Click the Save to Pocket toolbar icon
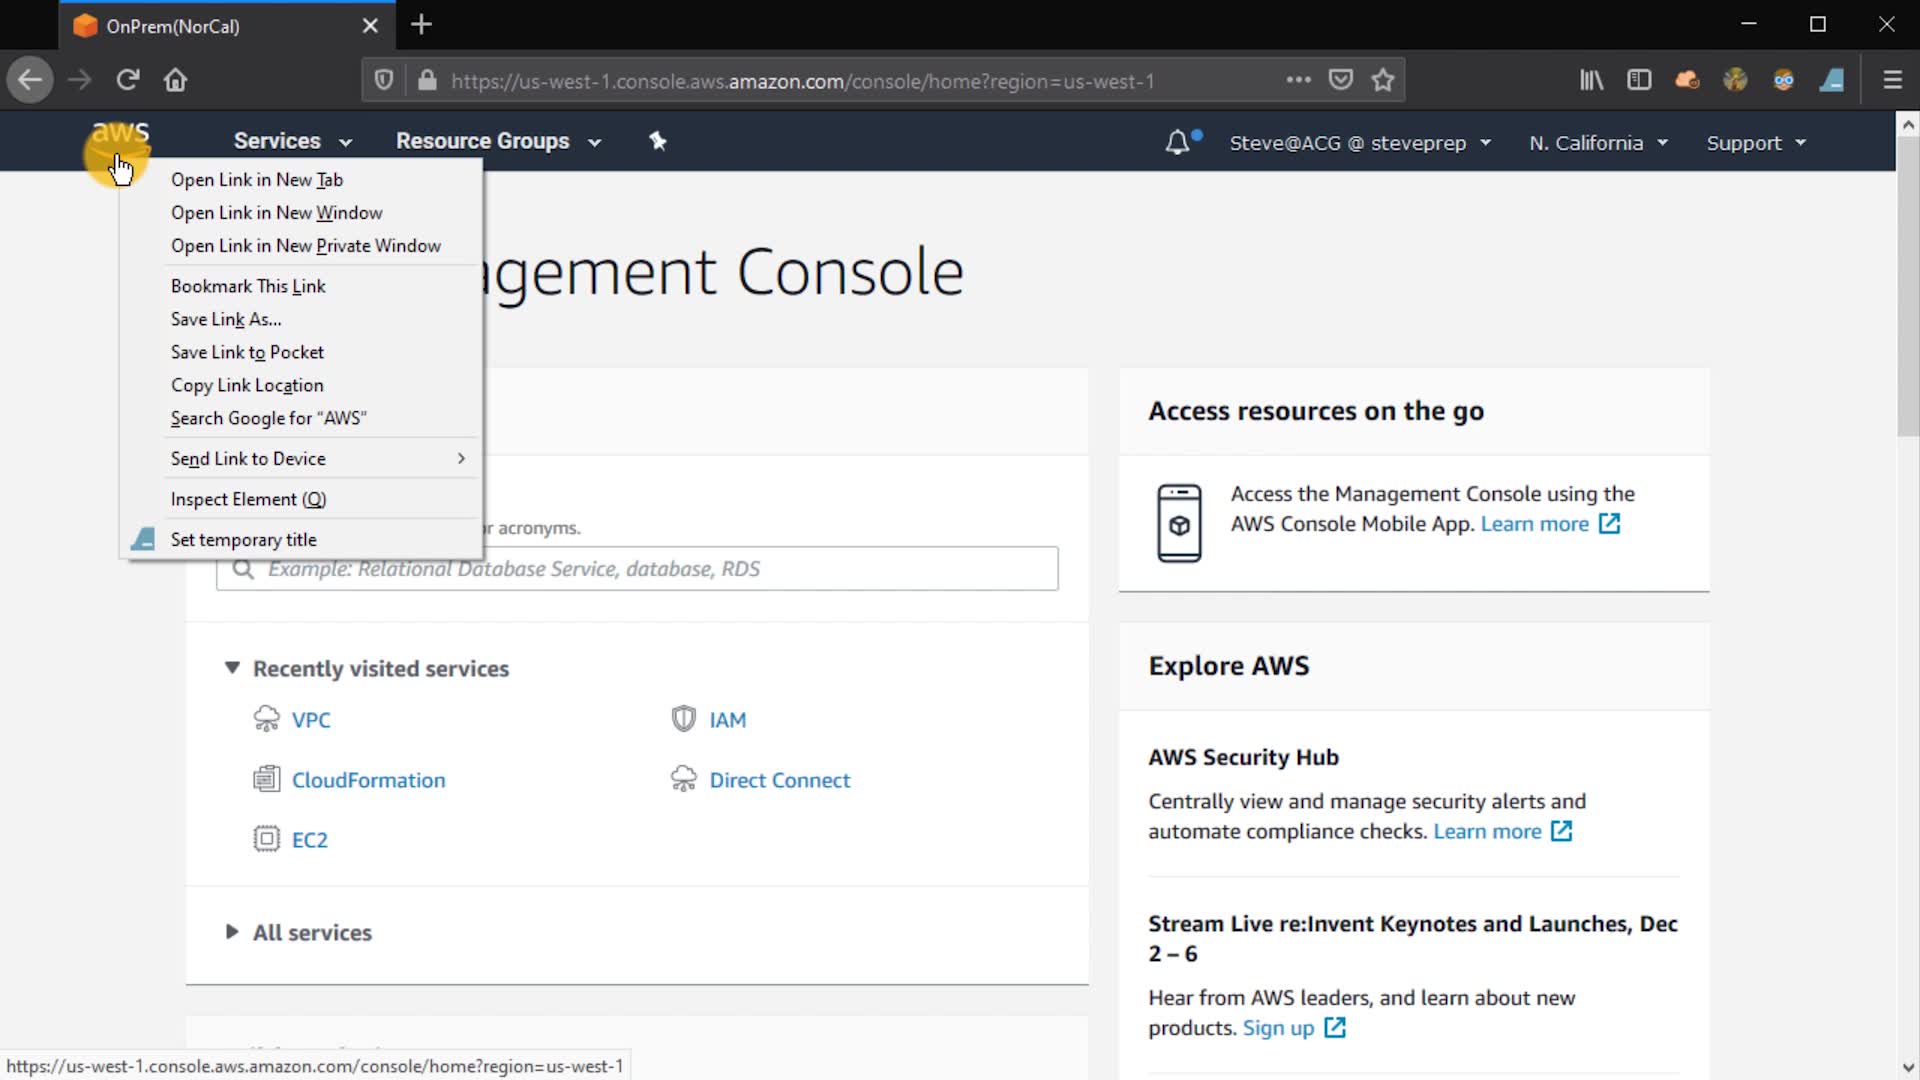This screenshot has width=1920, height=1080. coord(1340,80)
